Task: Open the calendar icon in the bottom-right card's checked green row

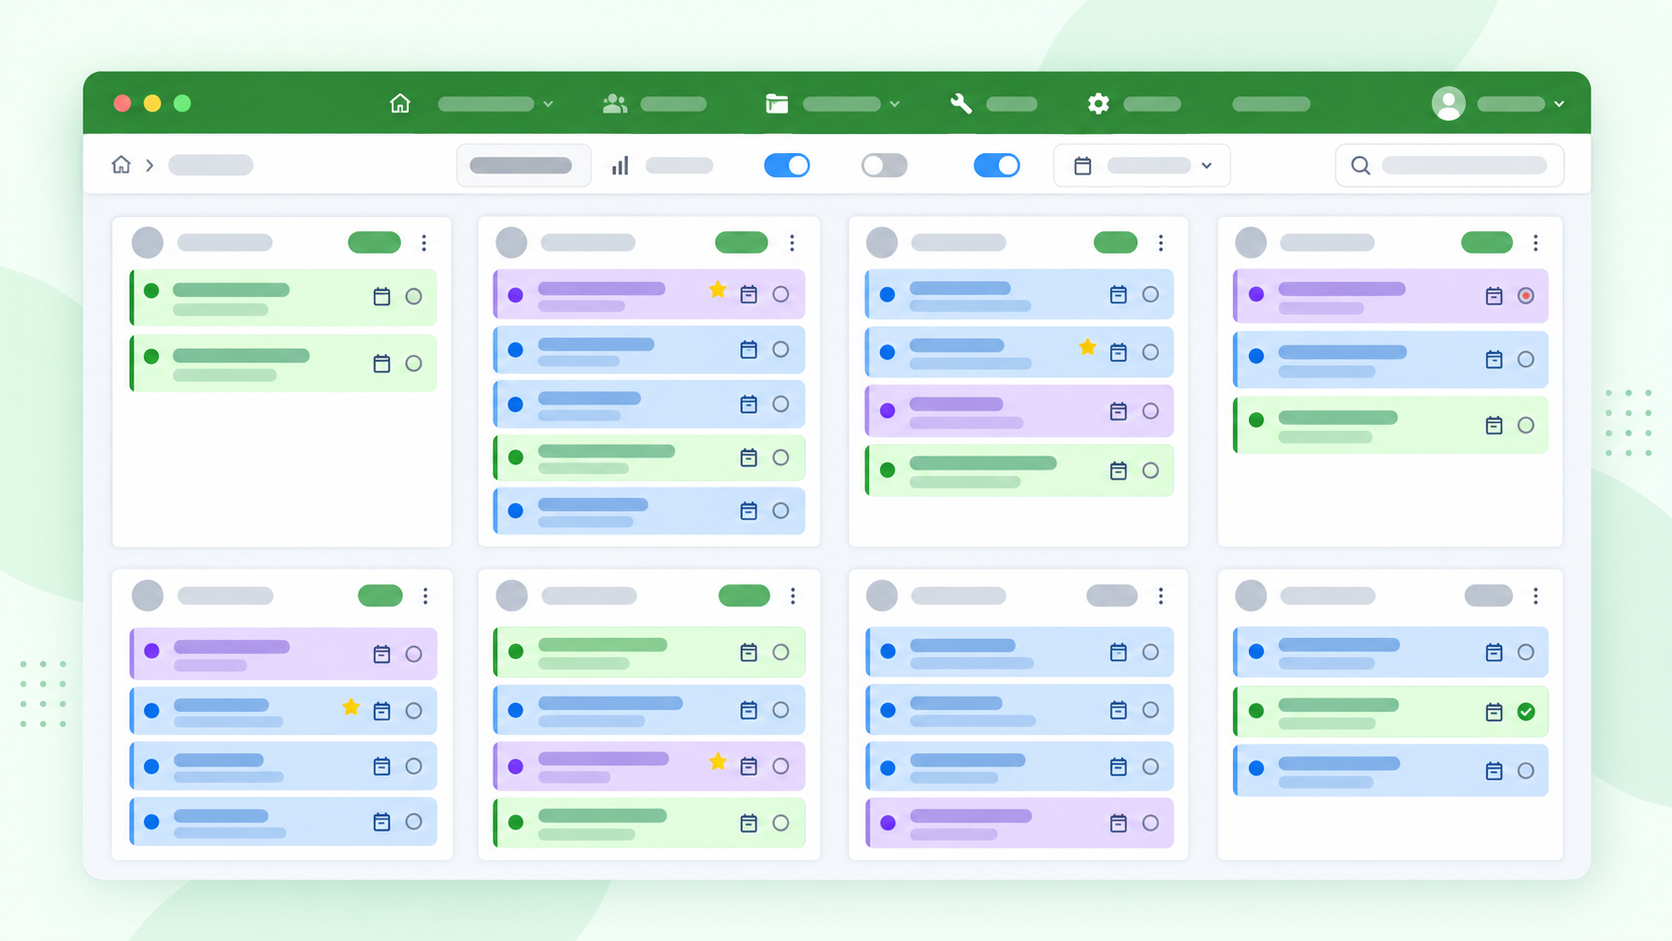Action: click(1494, 712)
